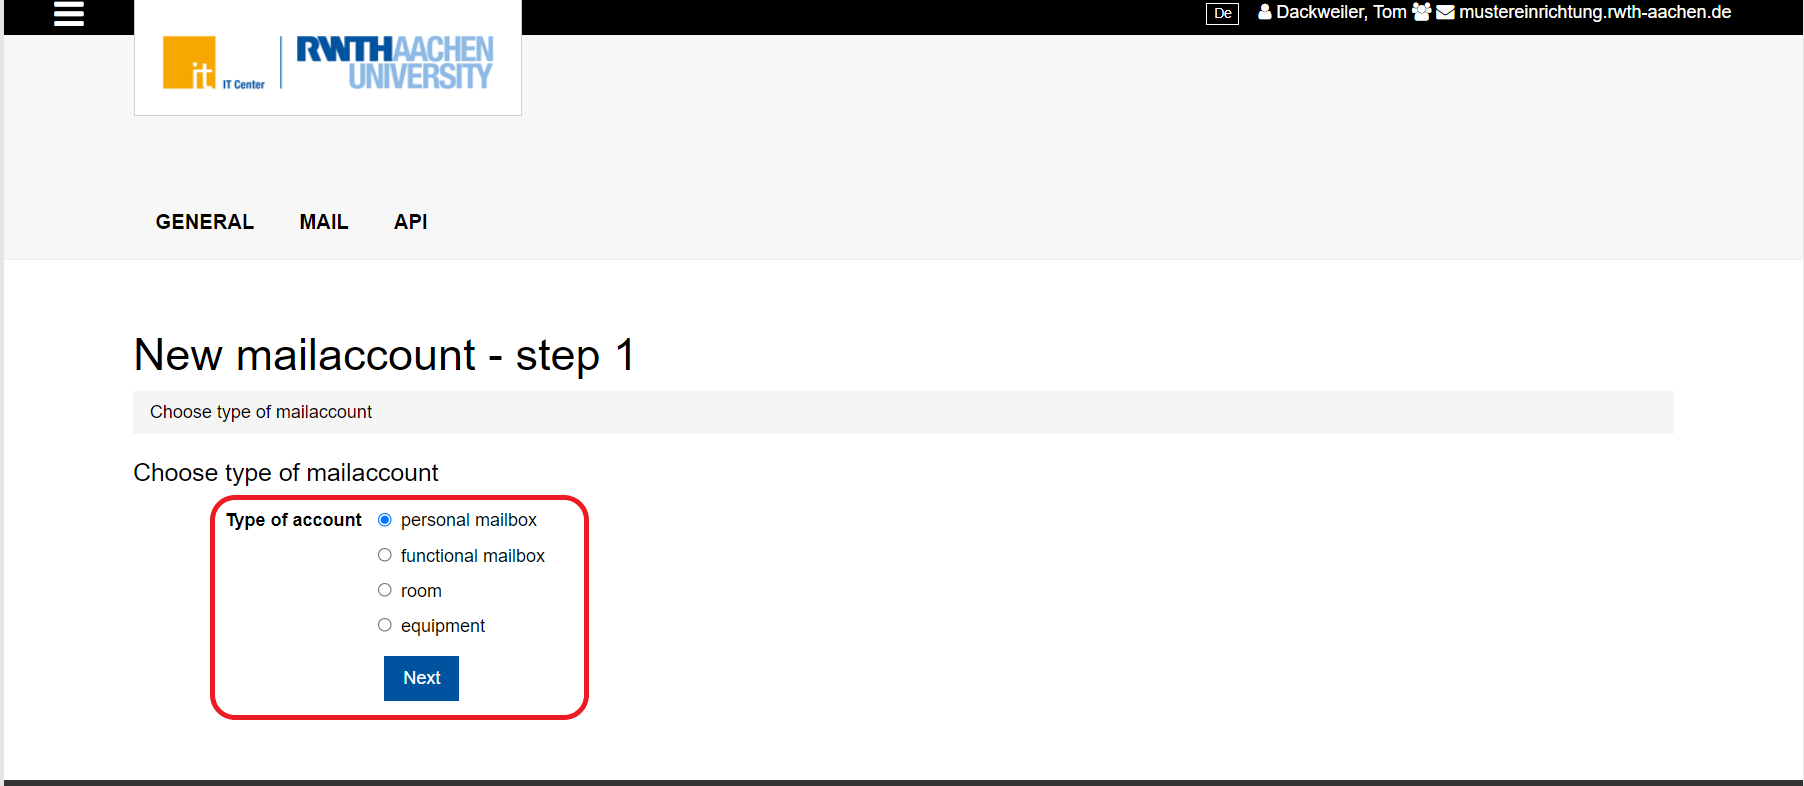Image resolution: width=1804 pixels, height=786 pixels.
Task: Click the group members icon
Action: tap(1421, 12)
